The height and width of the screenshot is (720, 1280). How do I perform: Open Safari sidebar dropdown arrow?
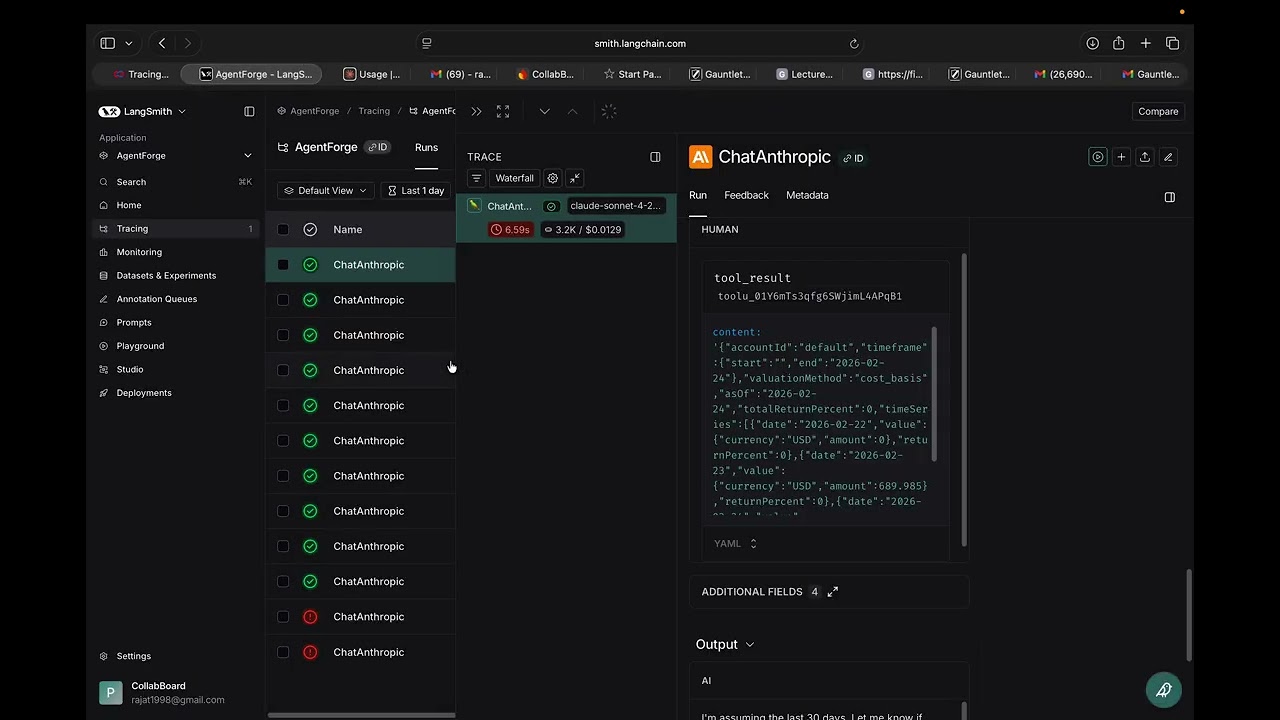[x=128, y=43]
